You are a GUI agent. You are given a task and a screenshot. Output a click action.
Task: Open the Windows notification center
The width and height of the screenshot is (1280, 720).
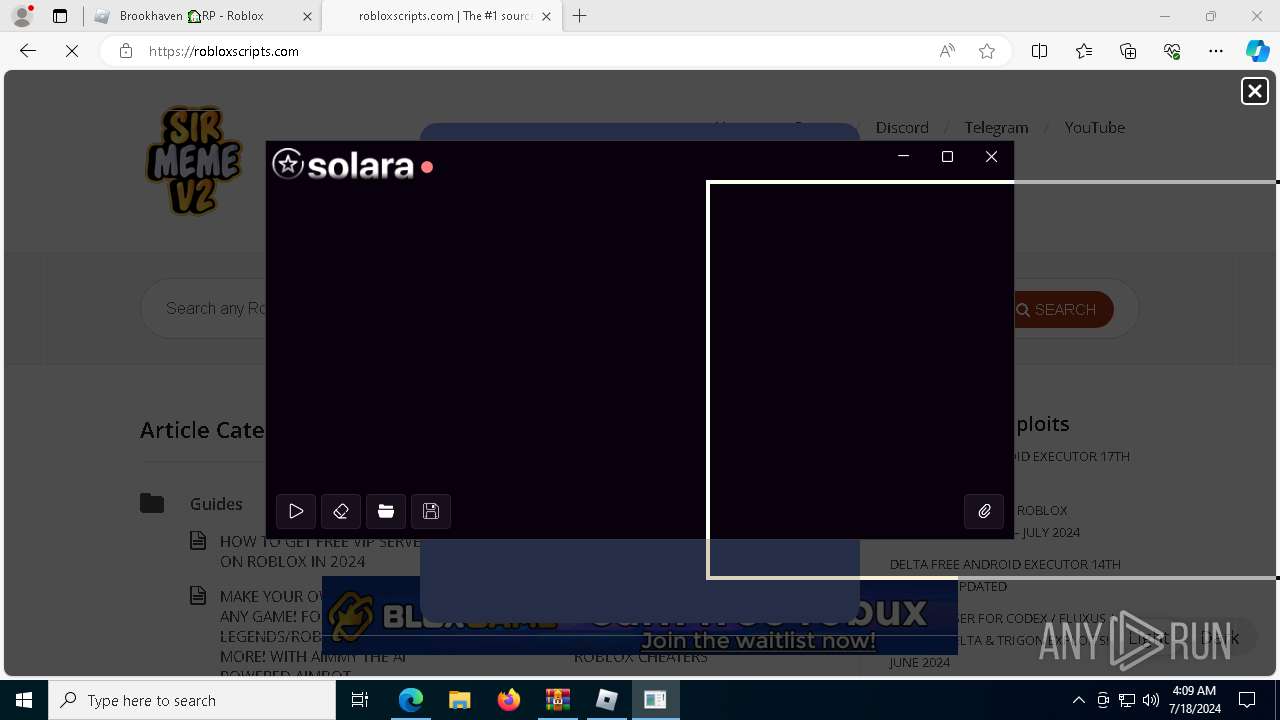(1247, 700)
